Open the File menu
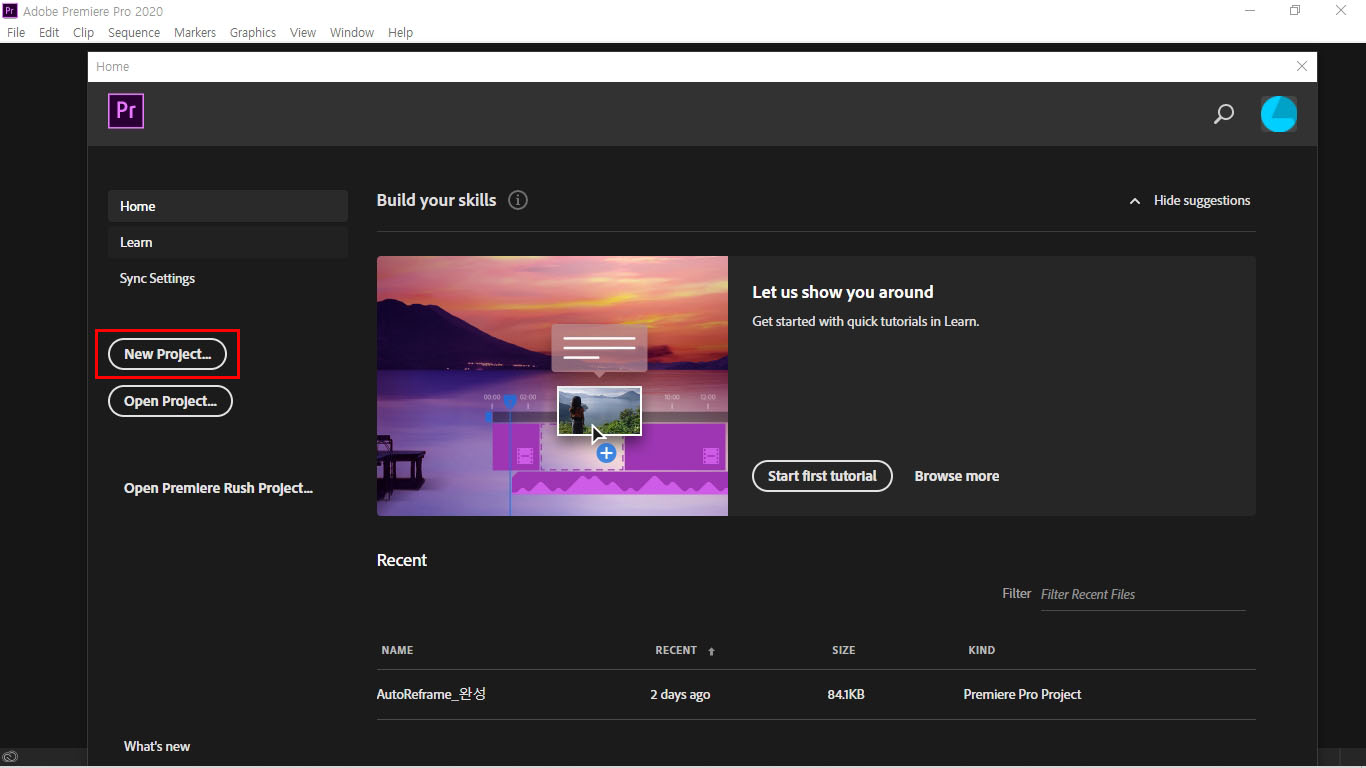Viewport: 1366px width, 768px height. point(16,32)
